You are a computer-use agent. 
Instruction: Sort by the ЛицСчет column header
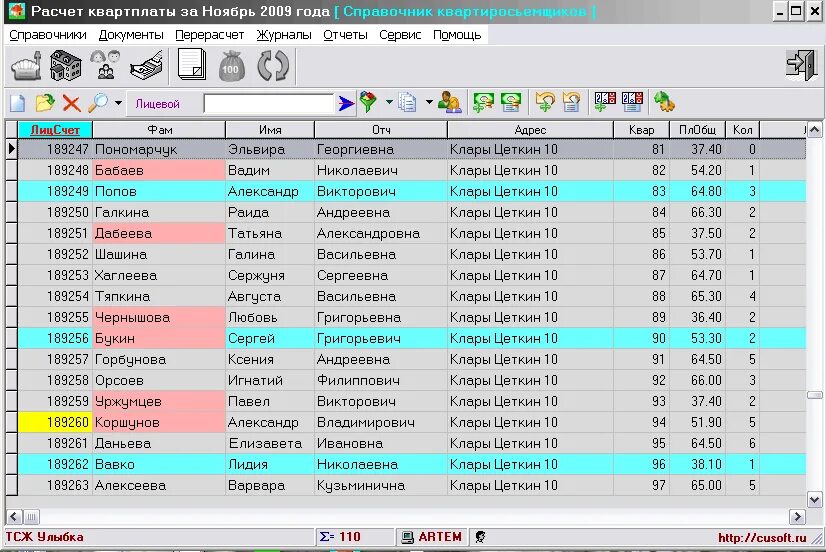click(x=55, y=130)
